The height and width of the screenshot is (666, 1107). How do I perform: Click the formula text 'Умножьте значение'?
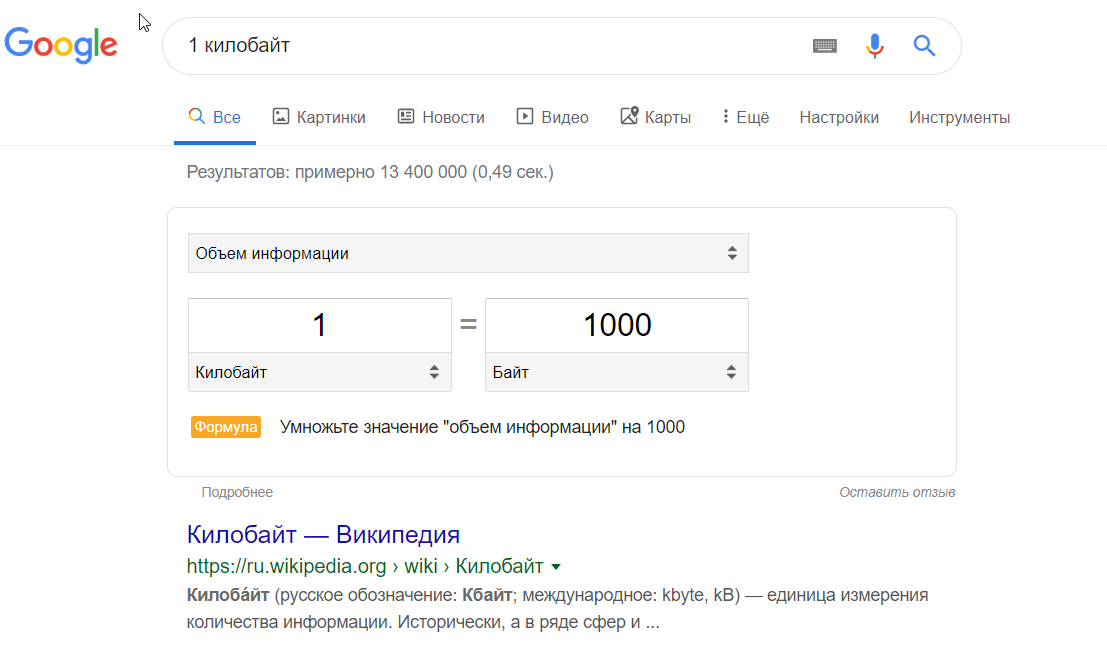point(482,427)
